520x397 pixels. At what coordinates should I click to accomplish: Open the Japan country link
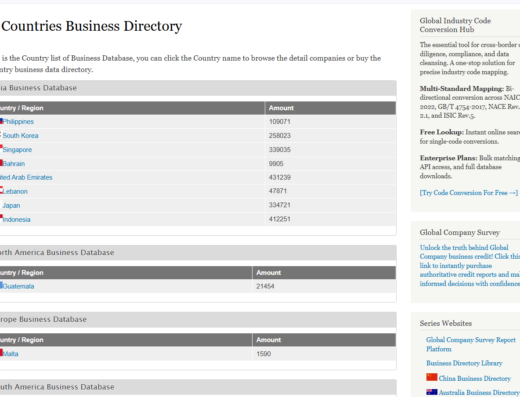[x=11, y=205]
